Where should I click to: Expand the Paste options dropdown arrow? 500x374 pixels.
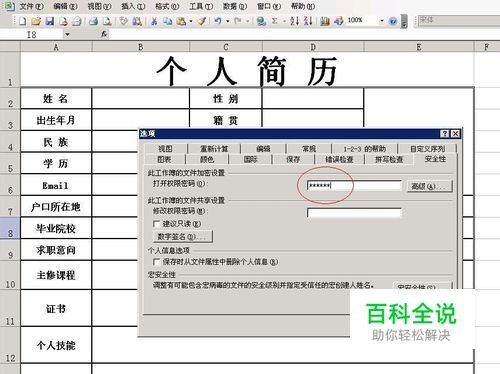(x=191, y=21)
